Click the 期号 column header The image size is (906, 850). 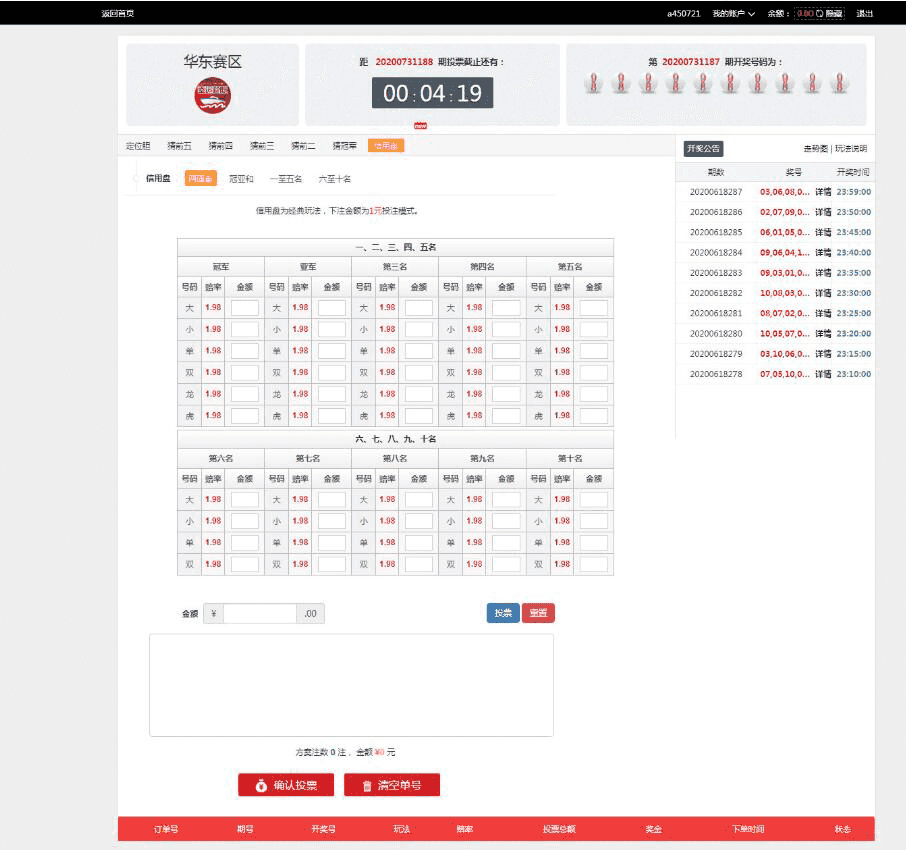tap(245, 829)
